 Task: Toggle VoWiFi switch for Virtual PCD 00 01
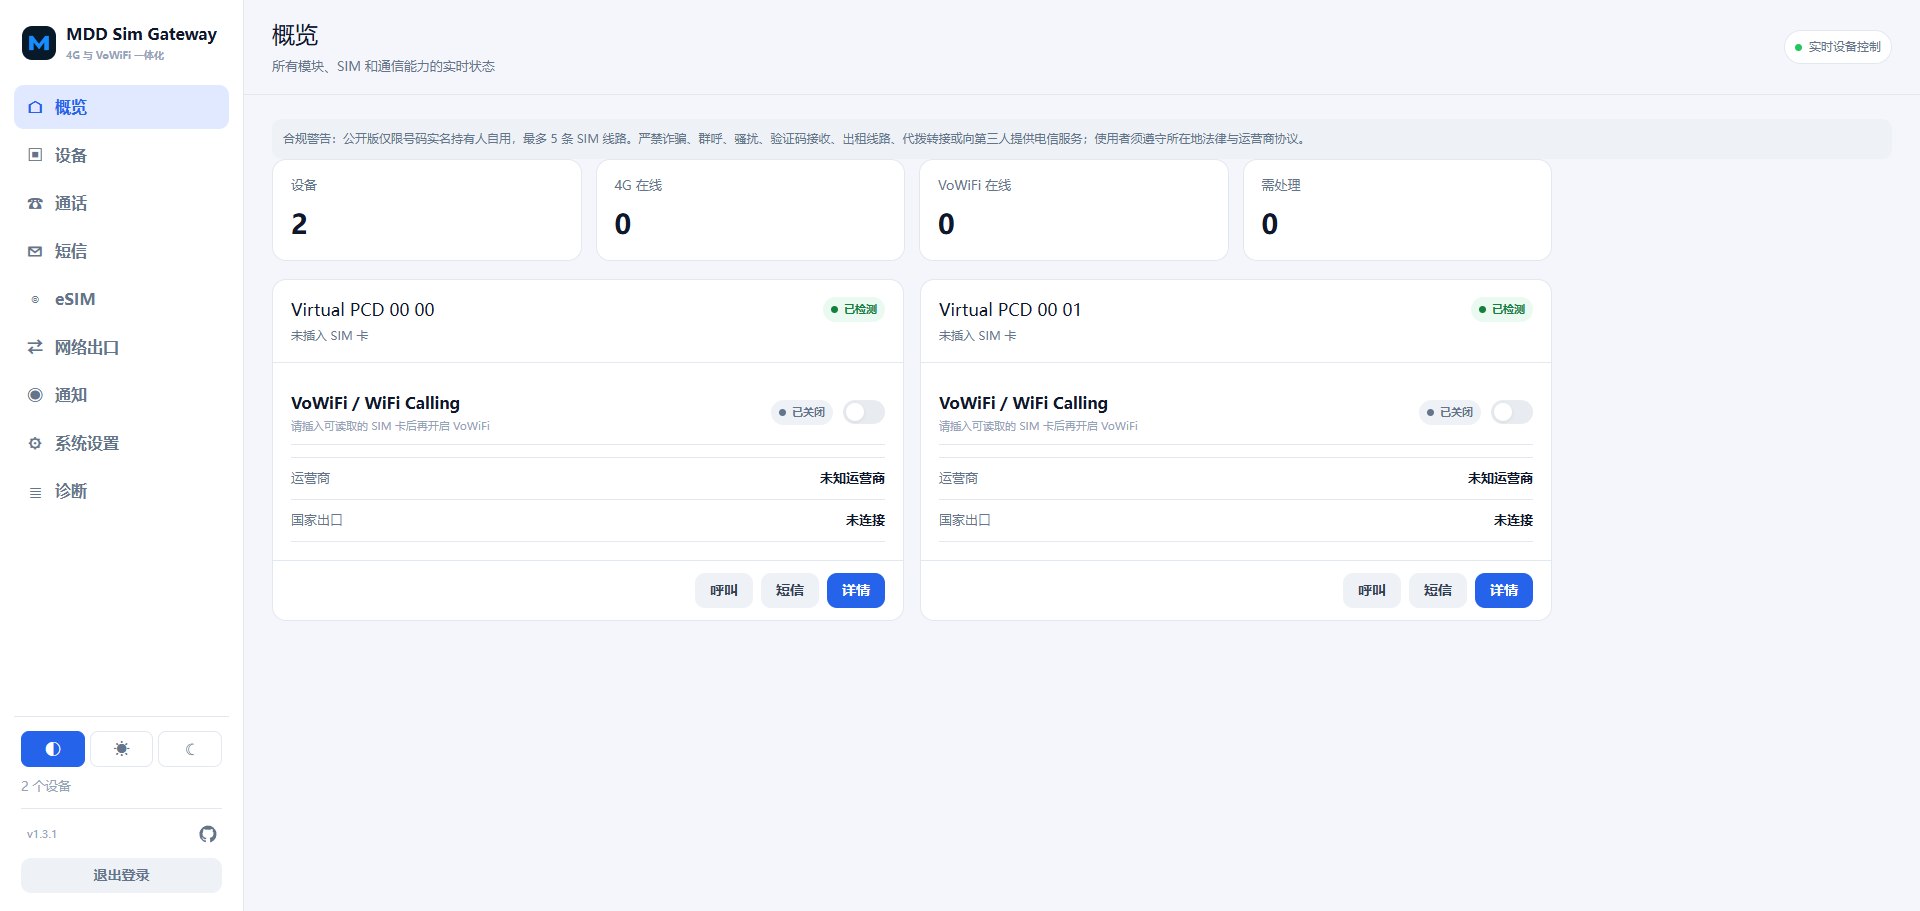pos(1512,412)
